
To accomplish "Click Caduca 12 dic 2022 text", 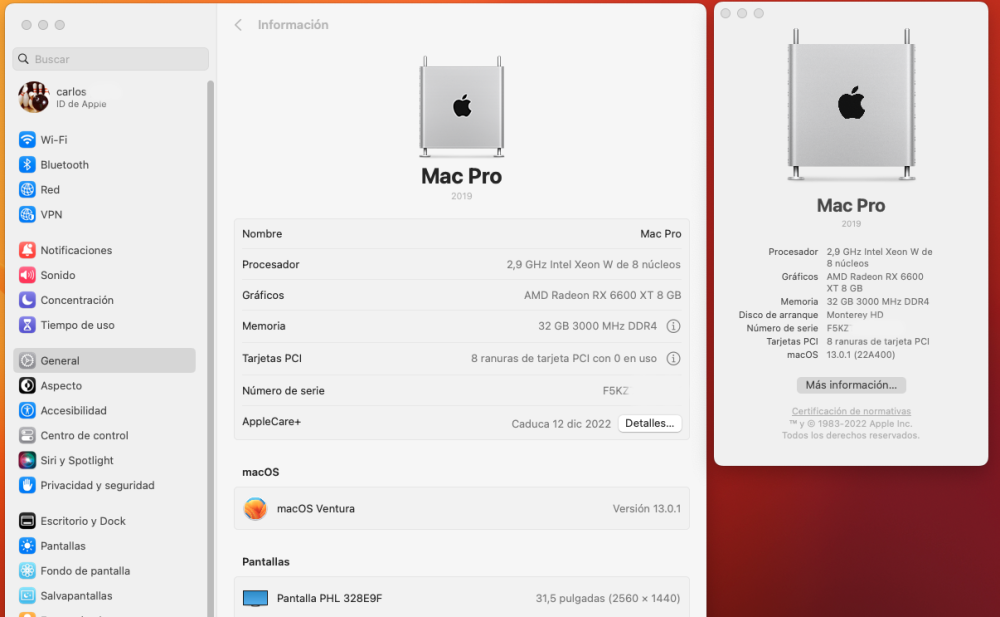I will click(561, 423).
